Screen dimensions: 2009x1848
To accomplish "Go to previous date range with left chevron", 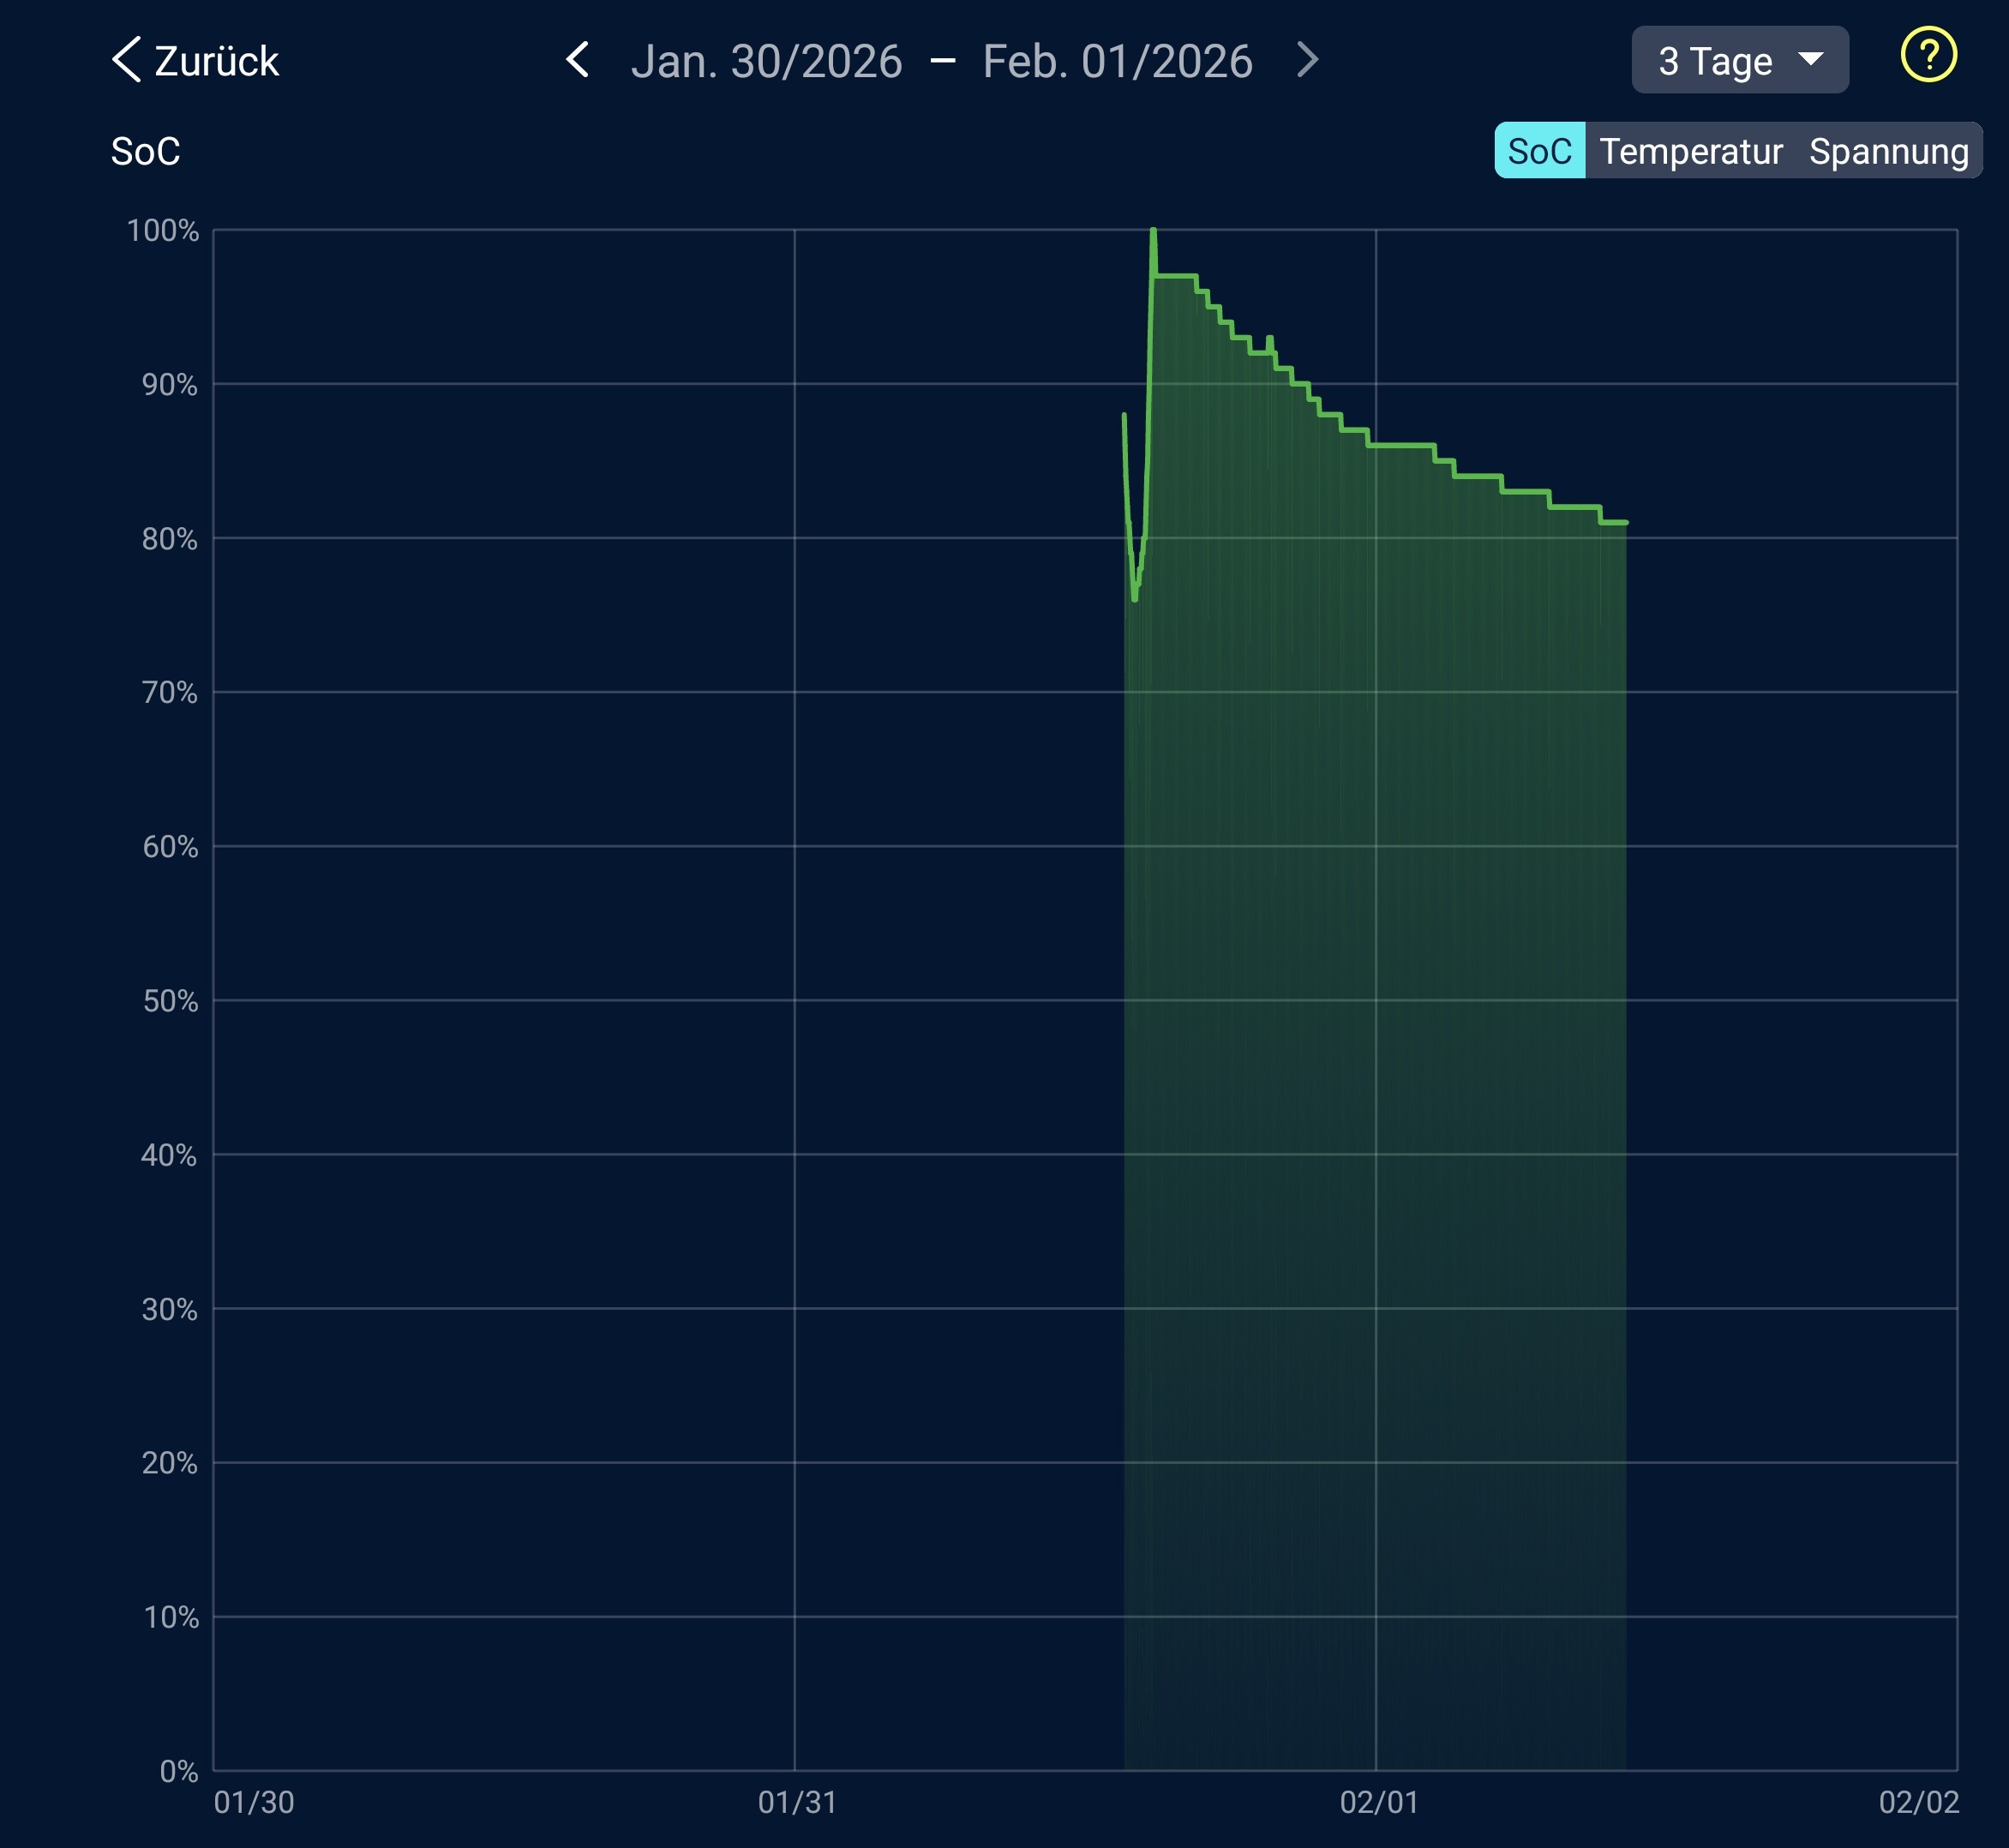I will 578,60.
